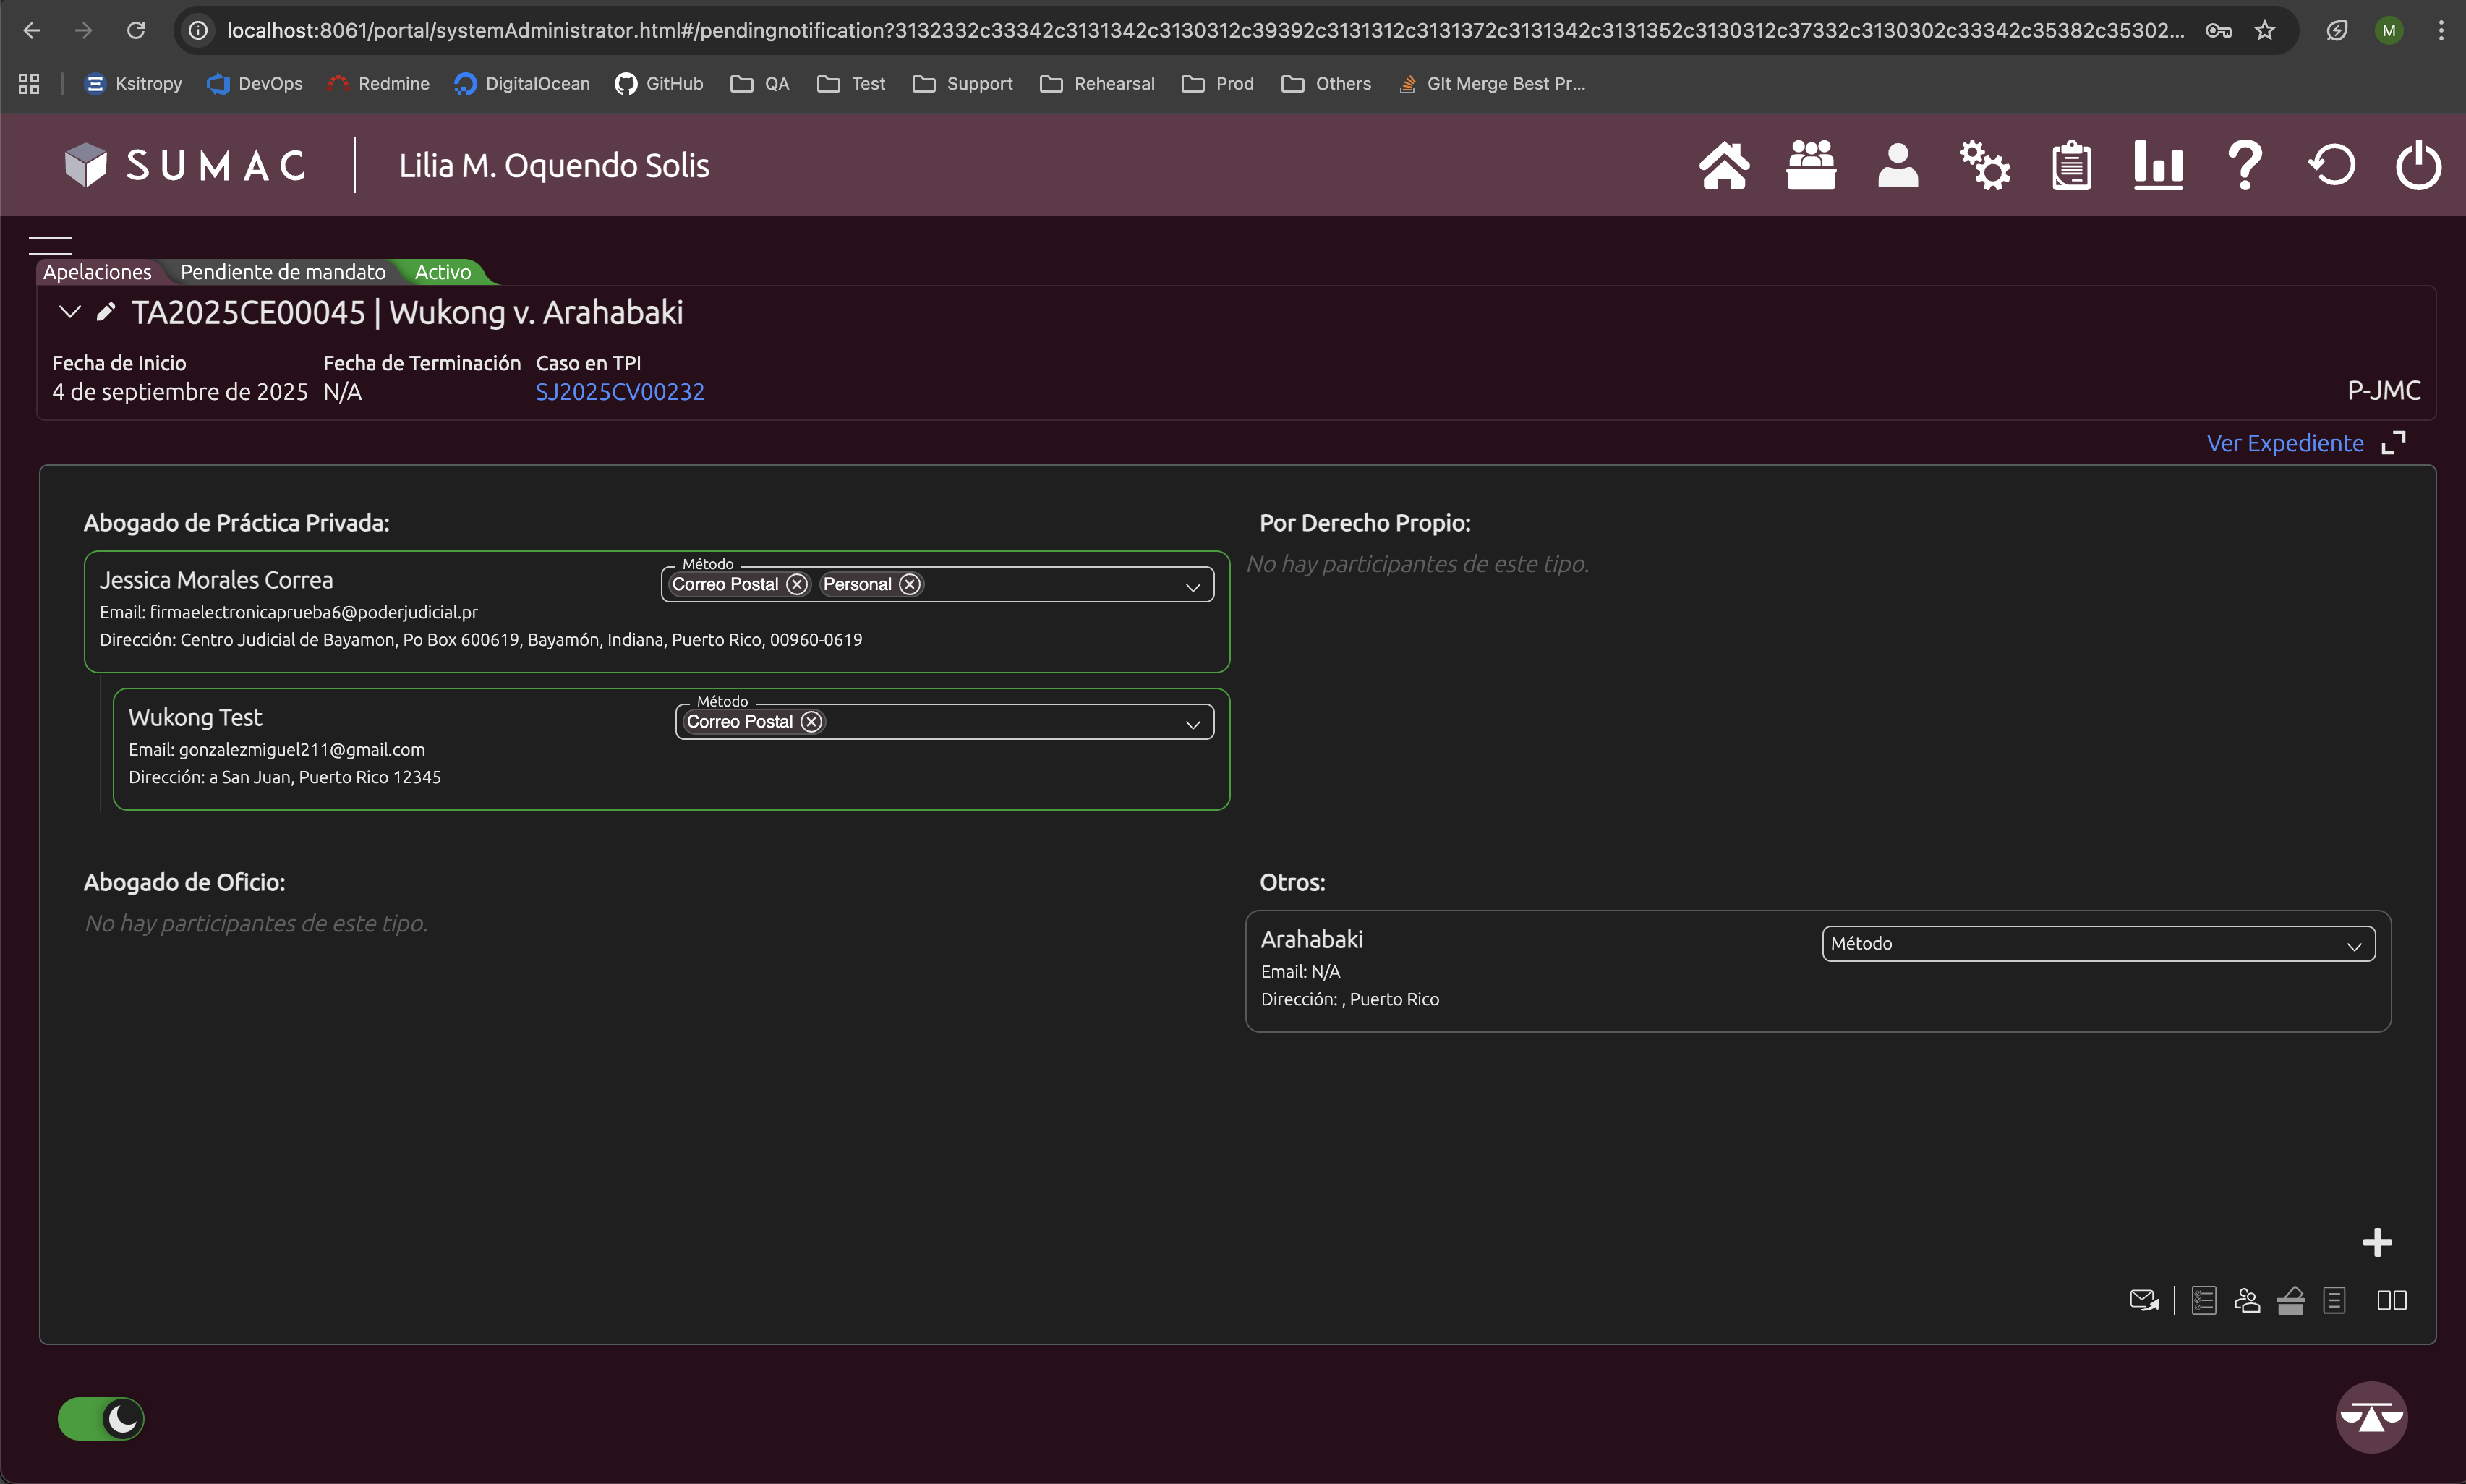Collapse the case header chevron
Screen dimensions: 2466x1484
click(x=70, y=312)
